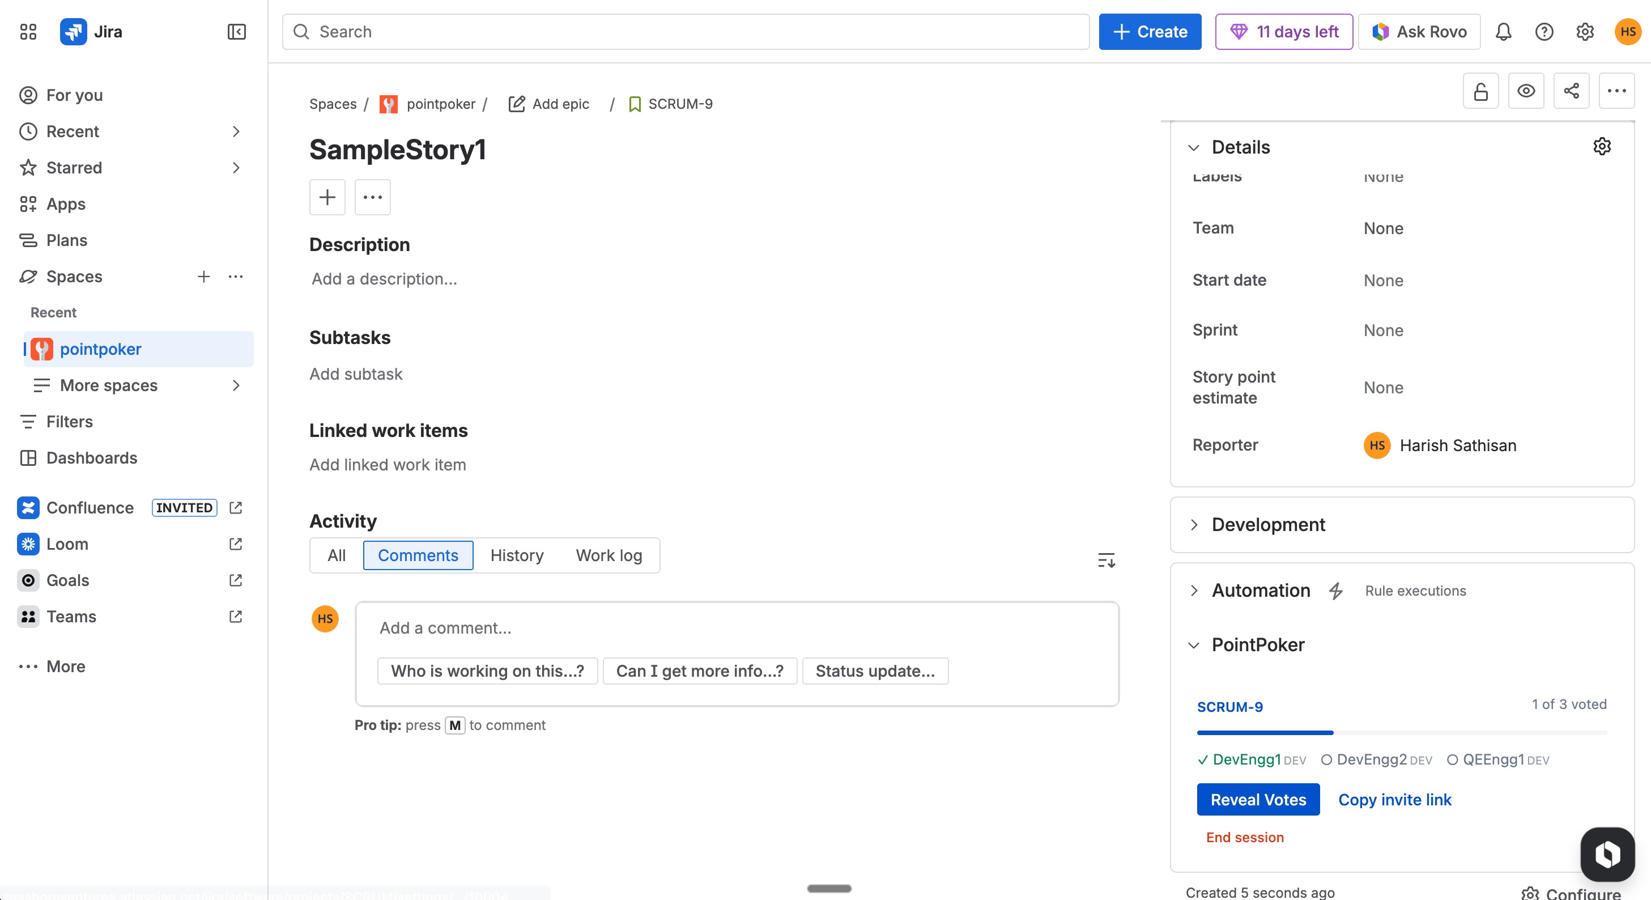Select QEEngg1's vote radio circle

(1452, 759)
